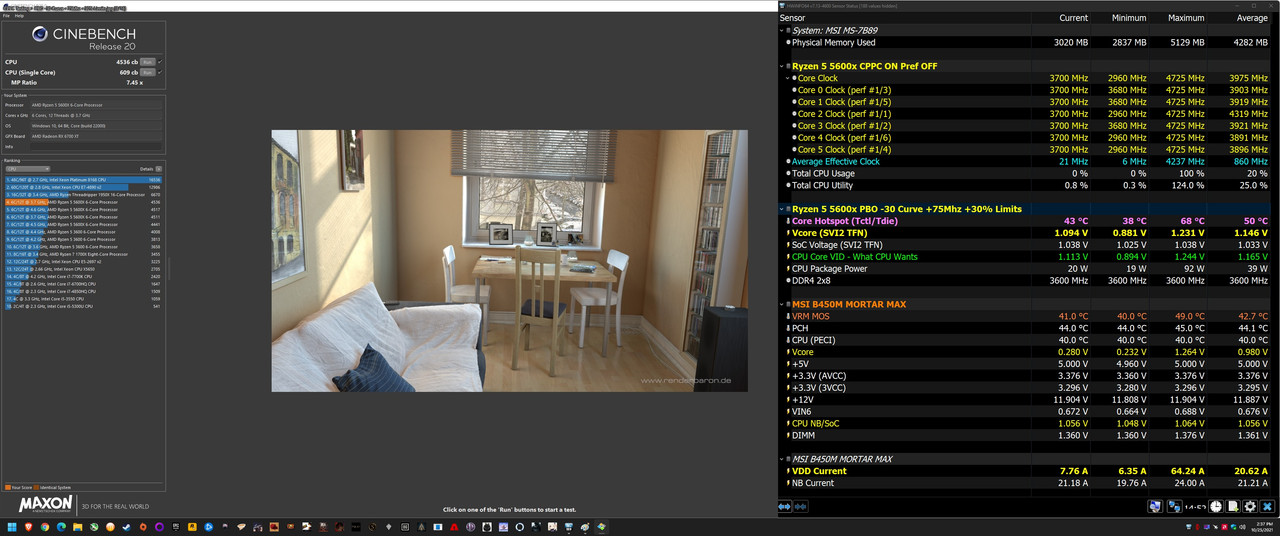This screenshot has height=536, width=1280.
Task: Select the DIMM voltage row
Action: (x=1025, y=435)
